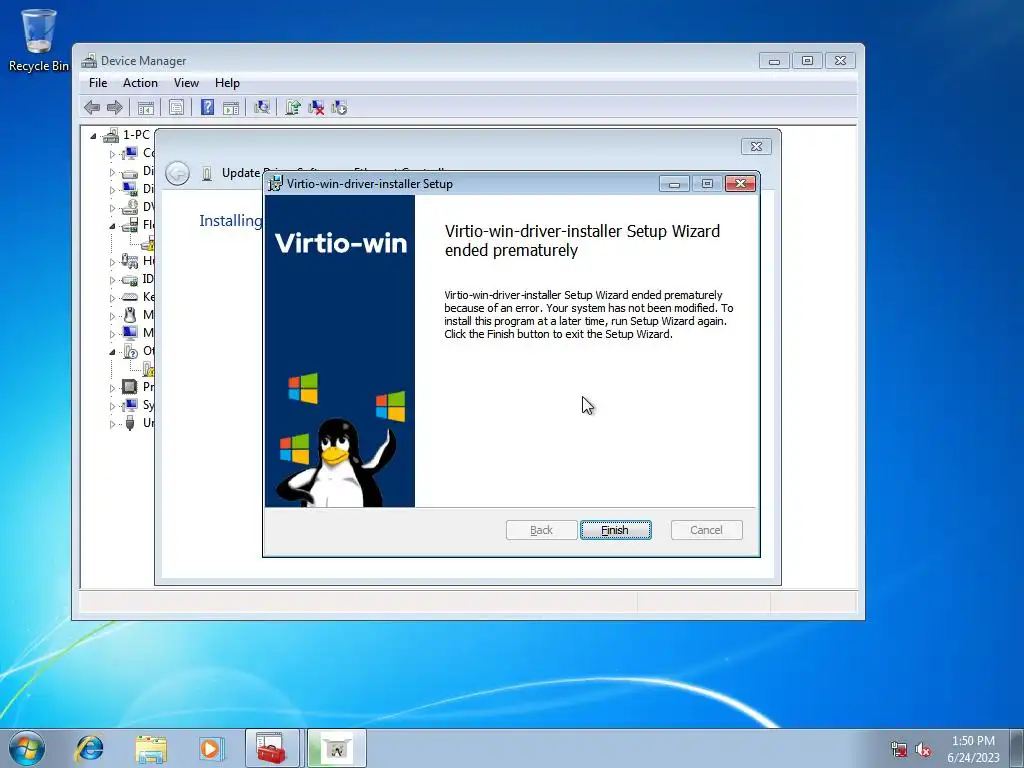The width and height of the screenshot is (1024, 768).
Task: Click '1-PC' root label in device tree
Action: (136, 135)
